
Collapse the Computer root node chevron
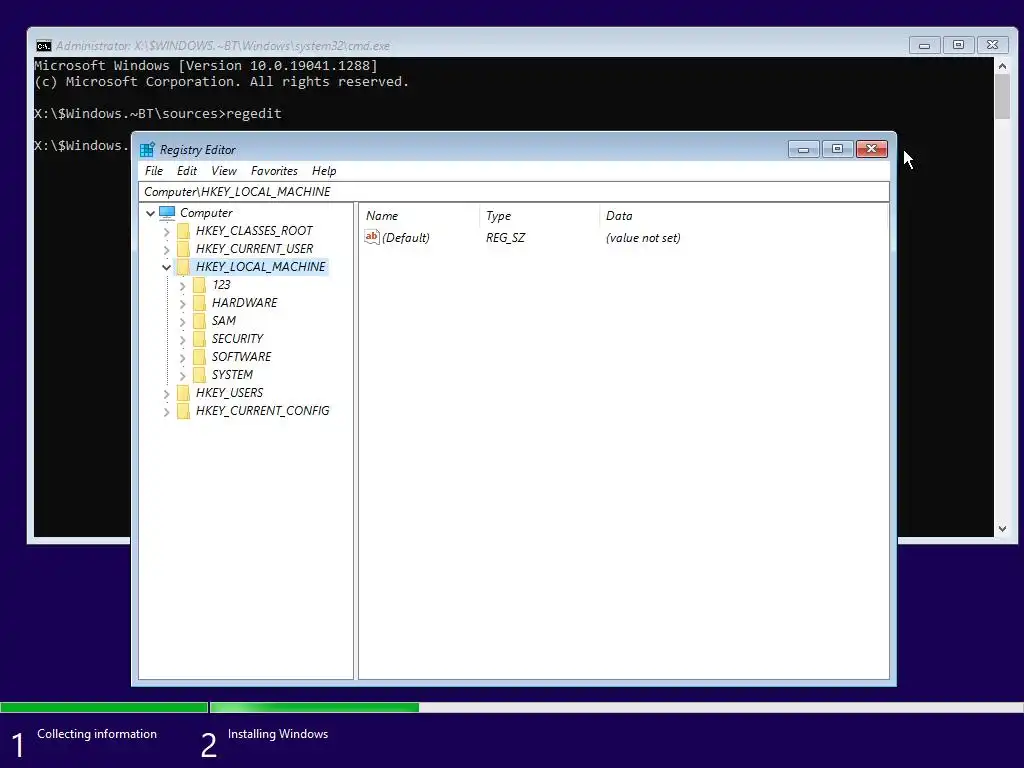pyautogui.click(x=150, y=213)
